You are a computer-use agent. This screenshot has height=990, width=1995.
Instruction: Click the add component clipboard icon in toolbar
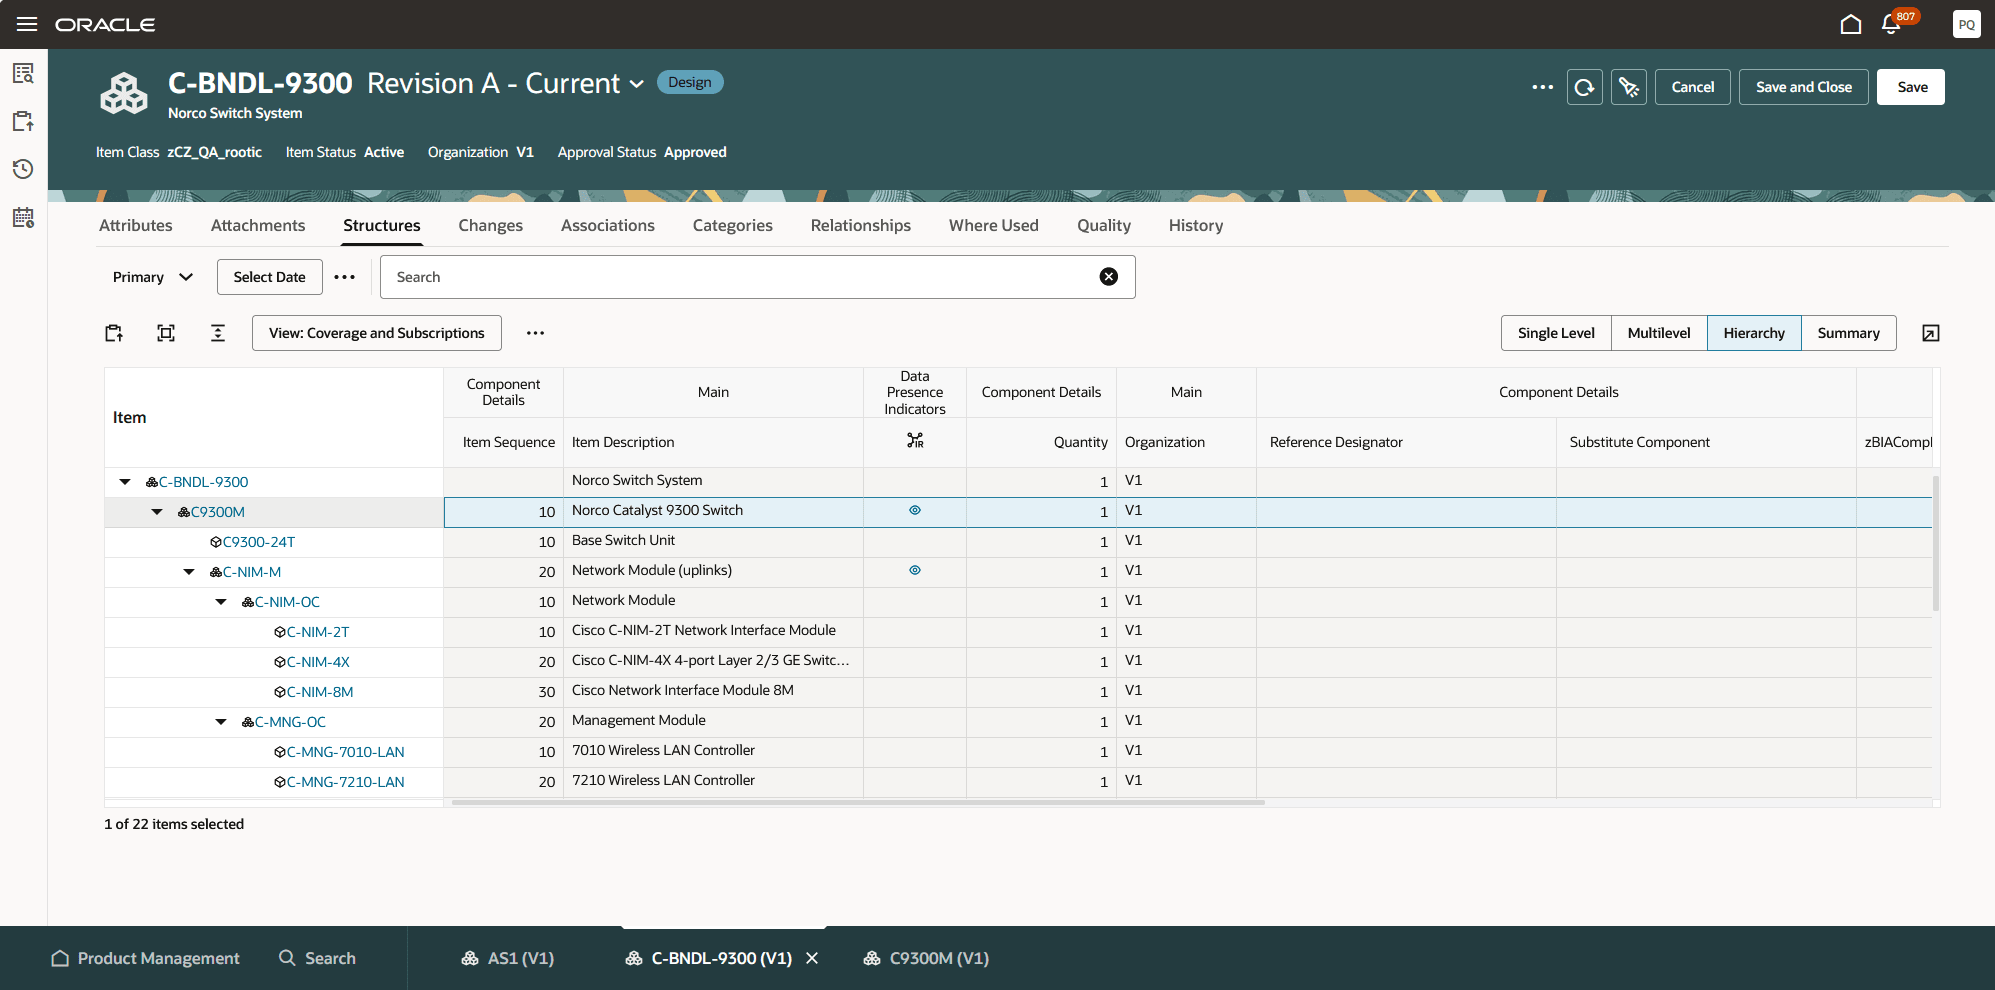tap(114, 333)
